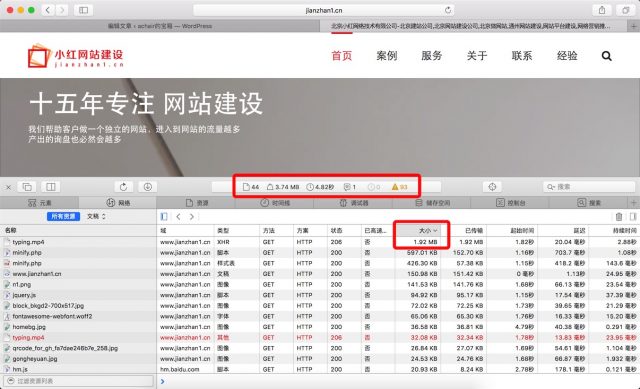Open the 元素 inspector tab

point(40,203)
